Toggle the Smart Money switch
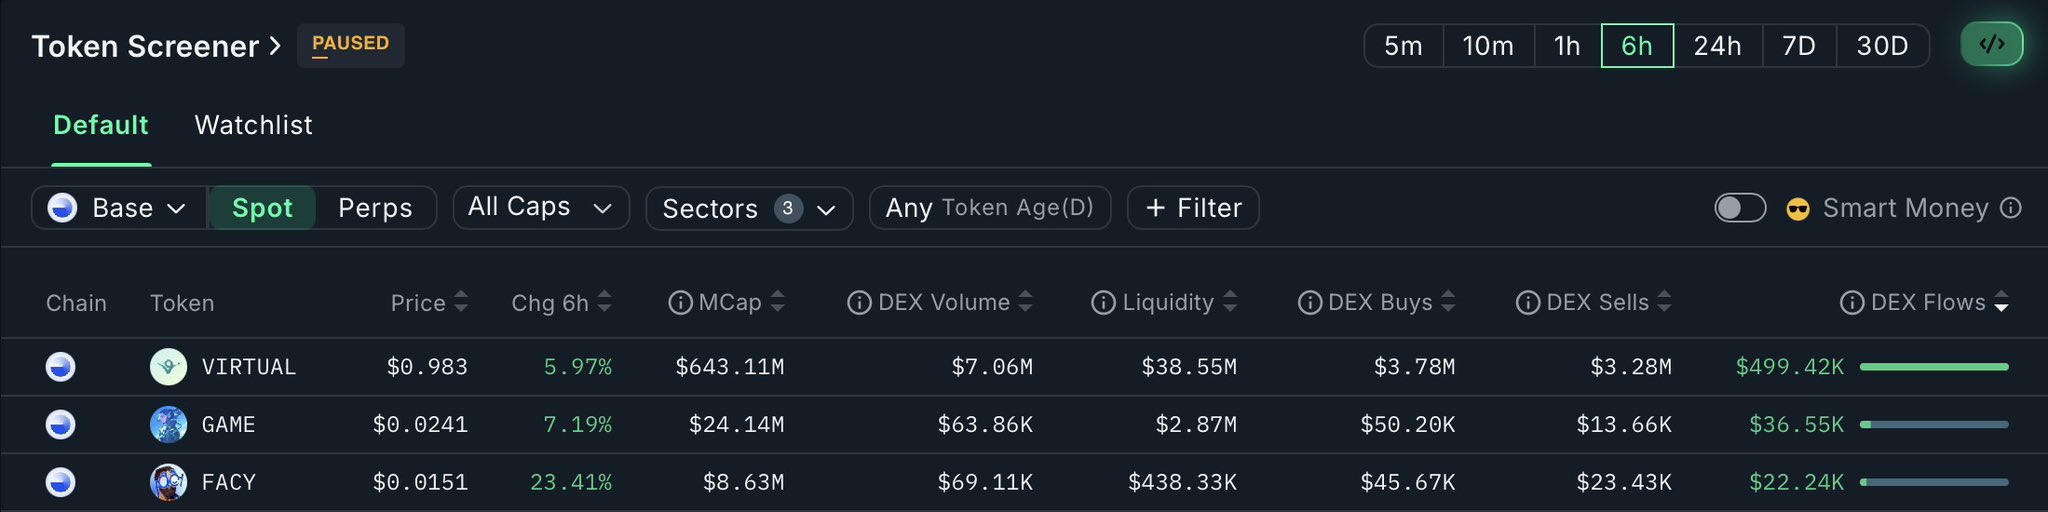The width and height of the screenshot is (2048, 512). 1740,208
